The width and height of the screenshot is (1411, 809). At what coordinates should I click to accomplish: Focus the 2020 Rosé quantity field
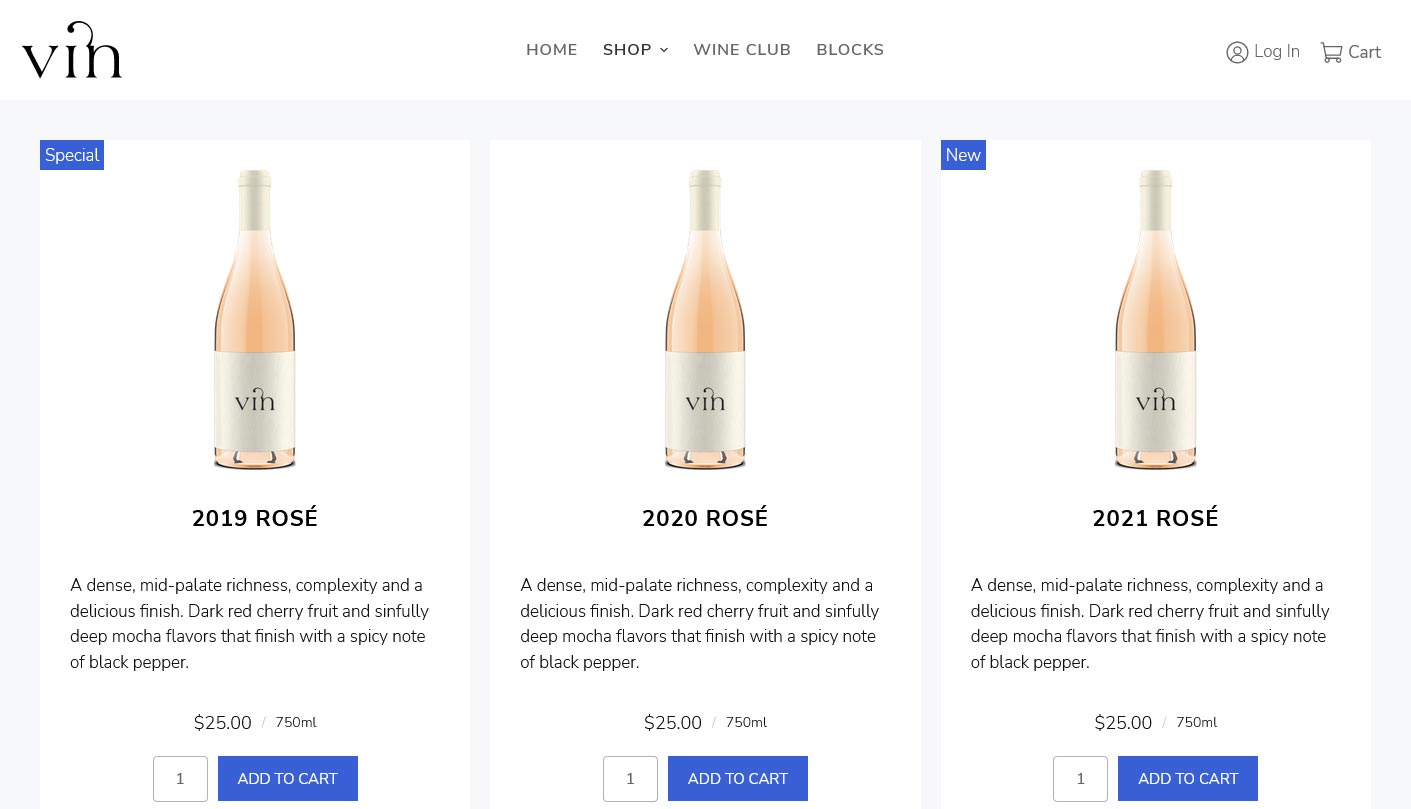630,779
